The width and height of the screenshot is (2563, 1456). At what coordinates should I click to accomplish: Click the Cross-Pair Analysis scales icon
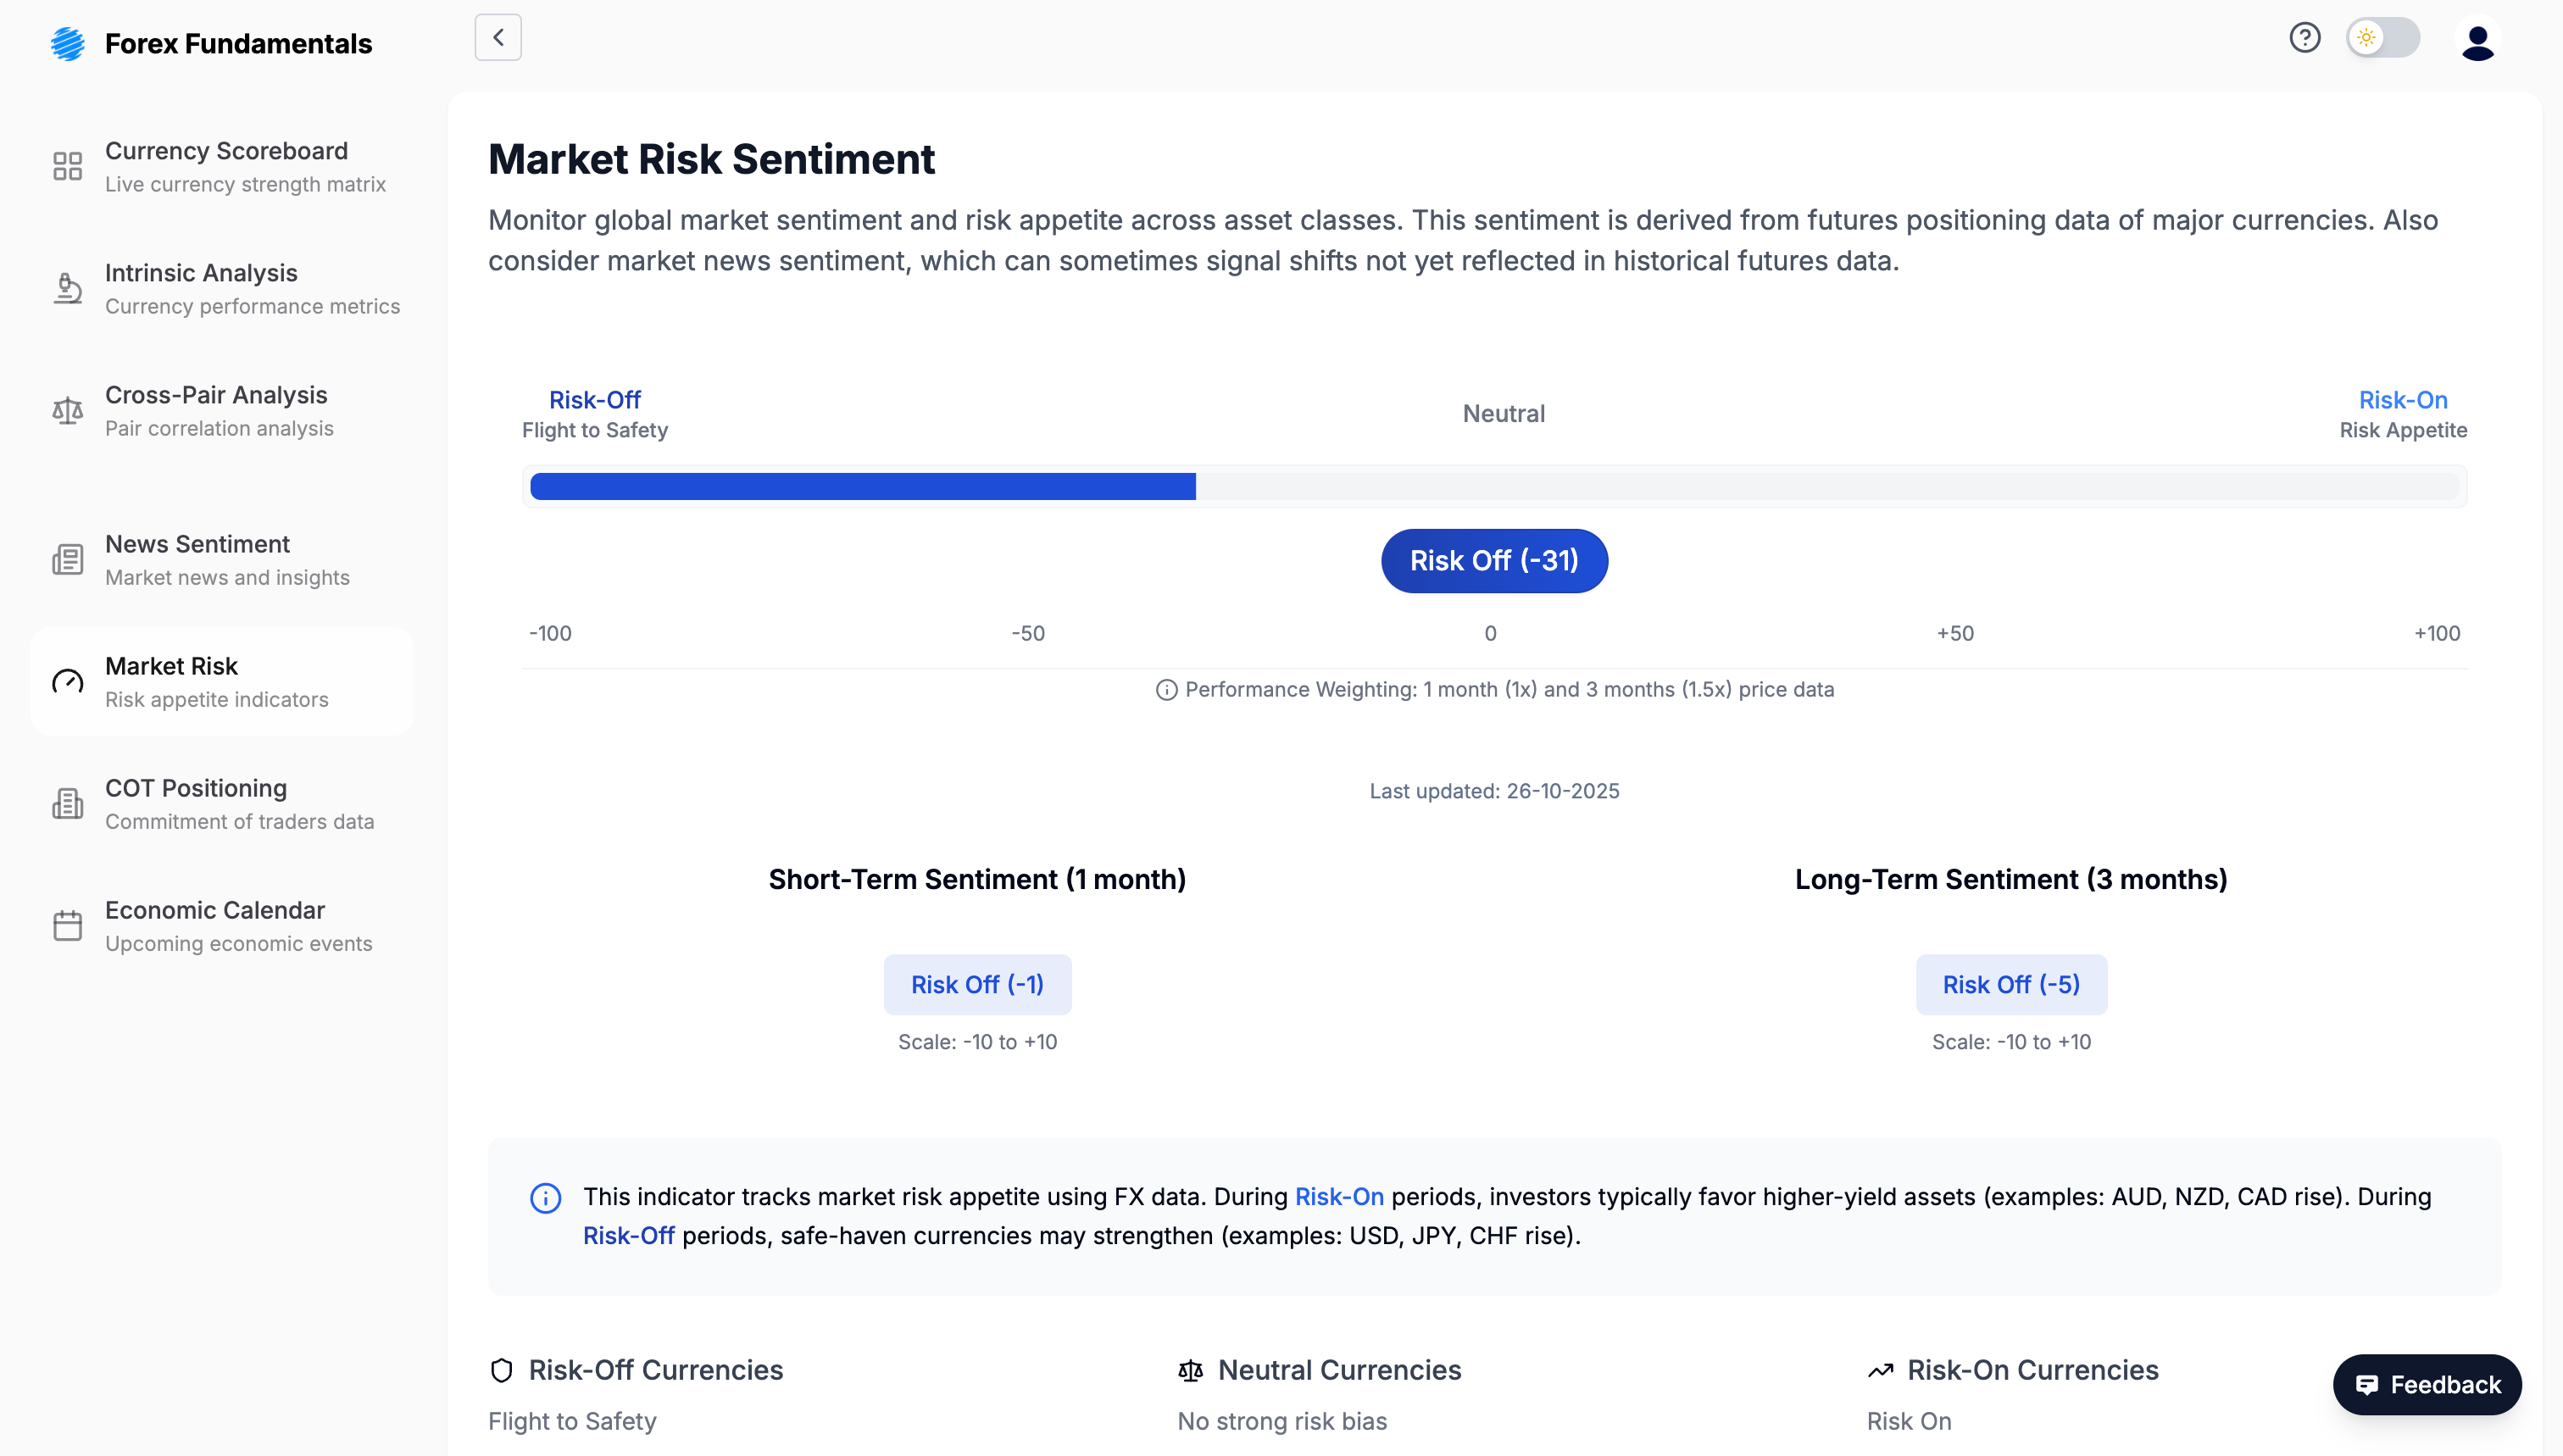click(x=67, y=410)
